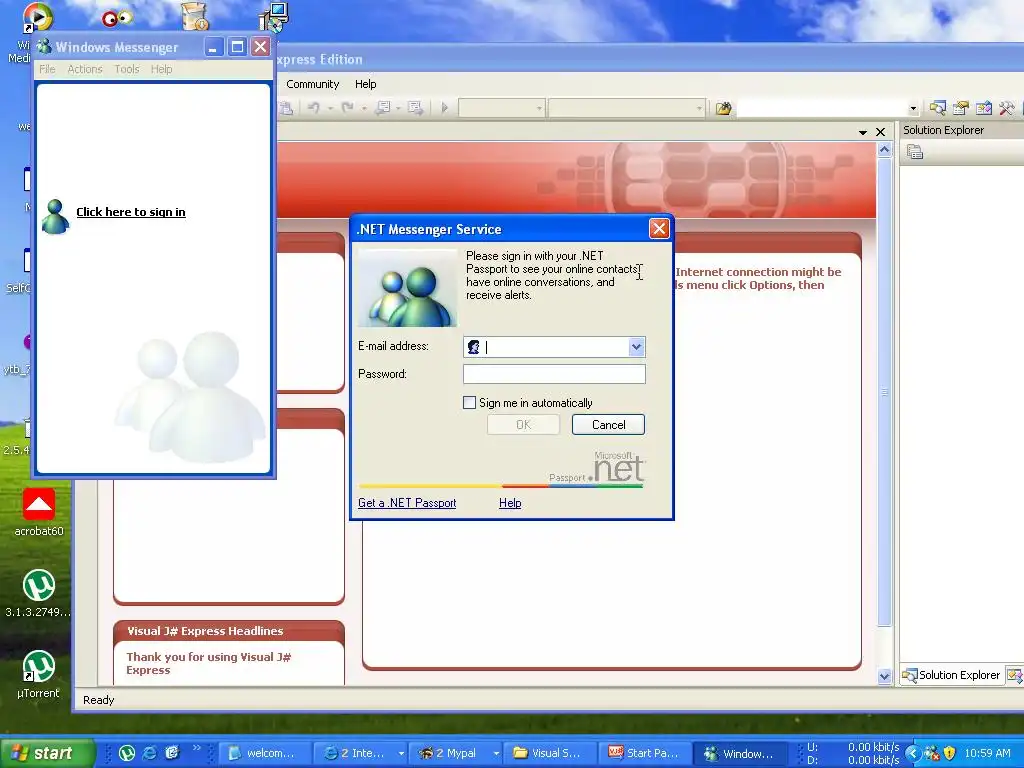Click the Start Debugging play icon

(445, 108)
